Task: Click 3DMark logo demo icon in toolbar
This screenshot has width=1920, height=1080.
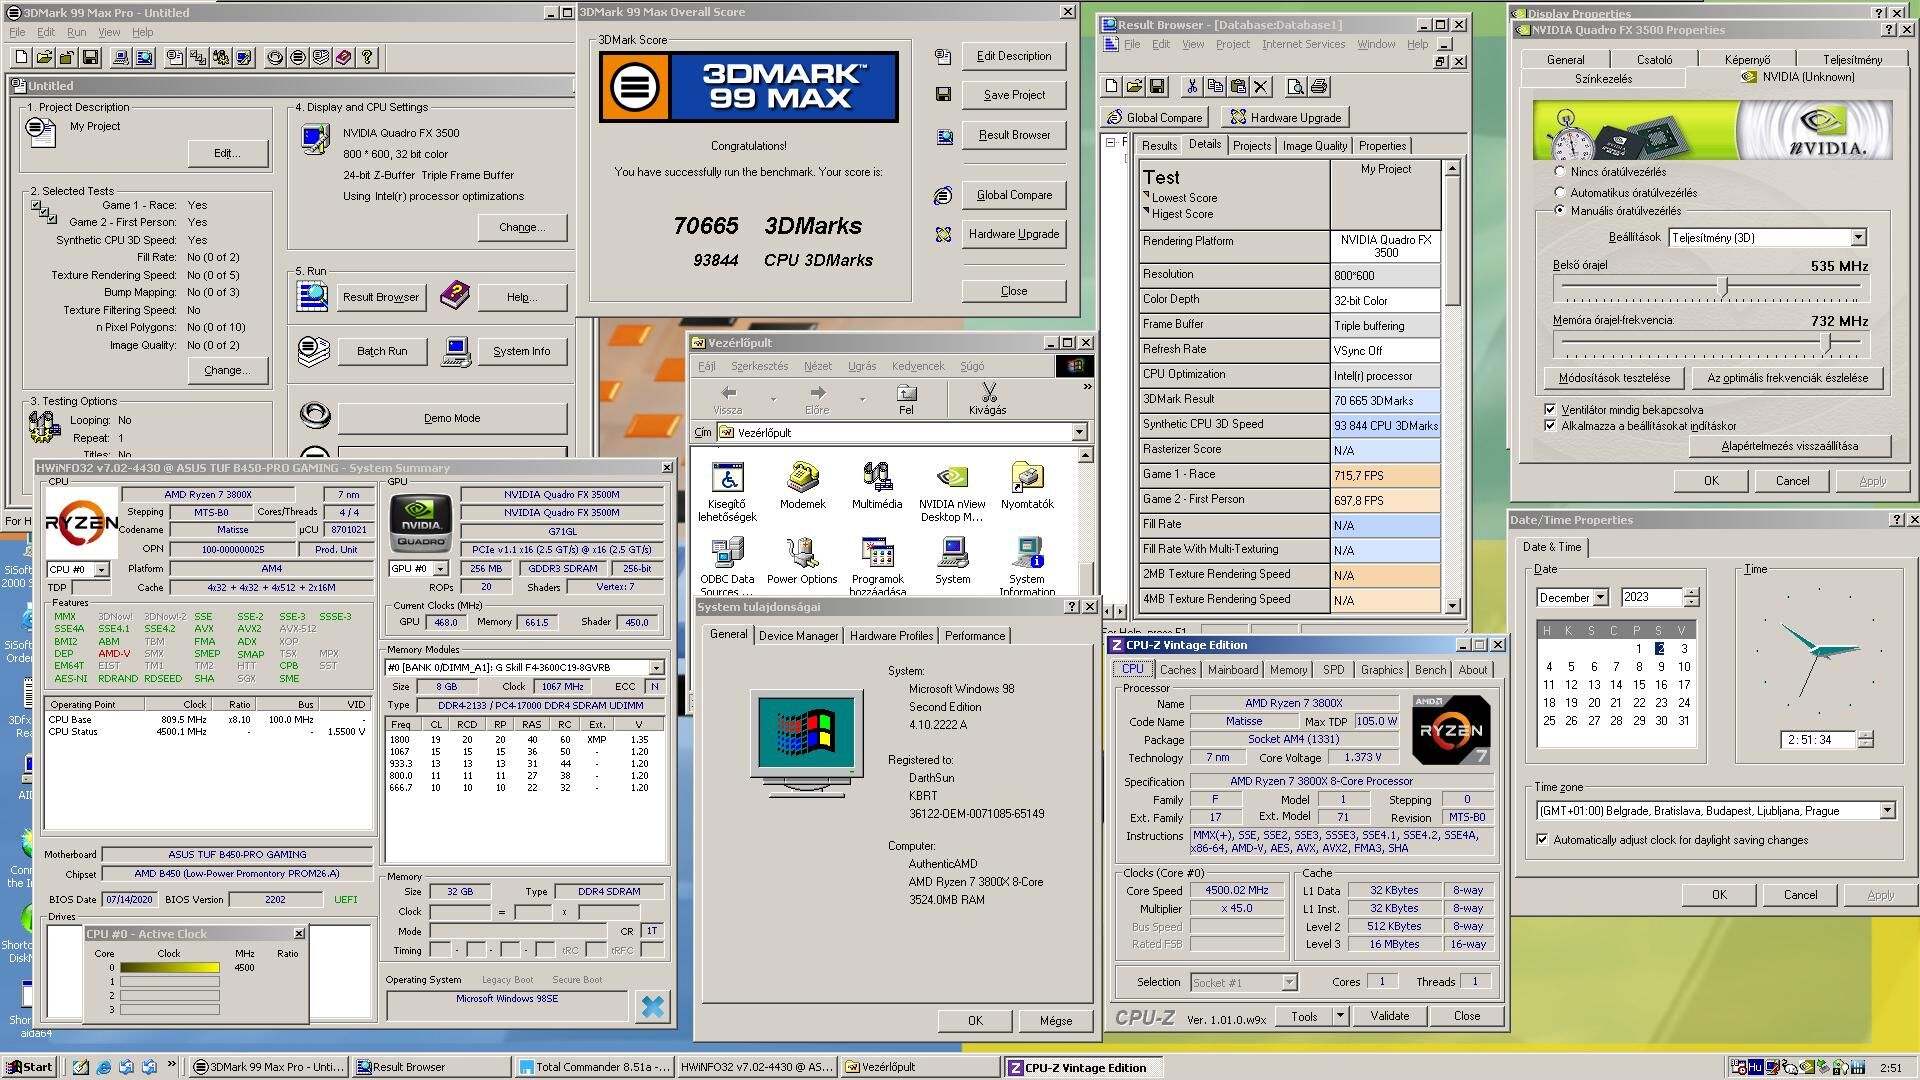Action: click(x=298, y=58)
